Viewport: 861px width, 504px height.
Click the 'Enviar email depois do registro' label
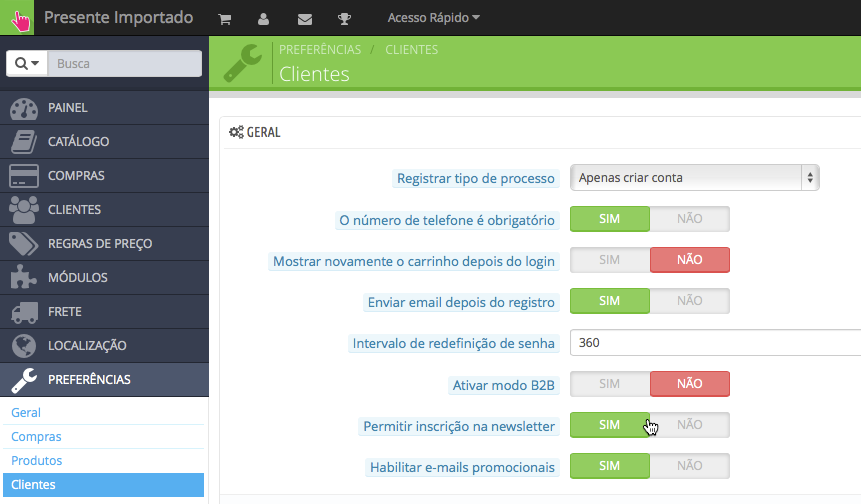pyautogui.click(x=461, y=303)
